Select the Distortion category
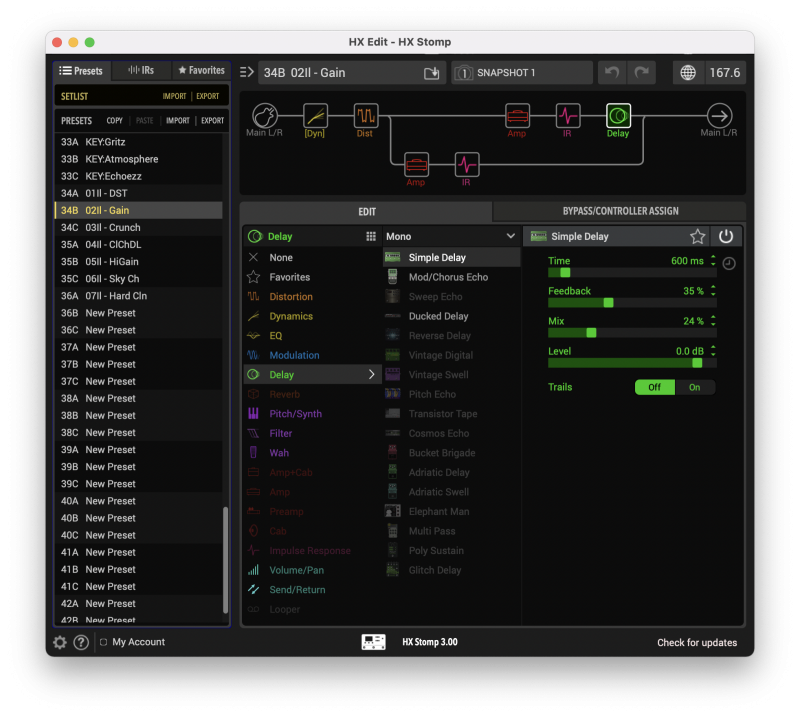The height and width of the screenshot is (717, 800). click(x=312, y=296)
